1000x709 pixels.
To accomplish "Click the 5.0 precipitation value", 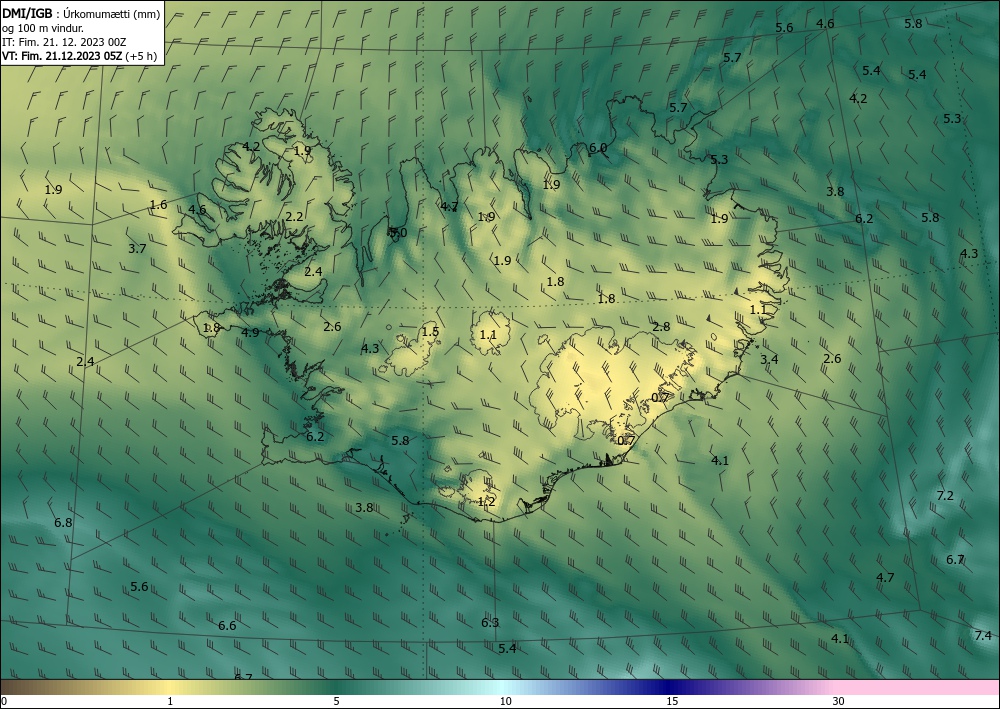I will (398, 233).
